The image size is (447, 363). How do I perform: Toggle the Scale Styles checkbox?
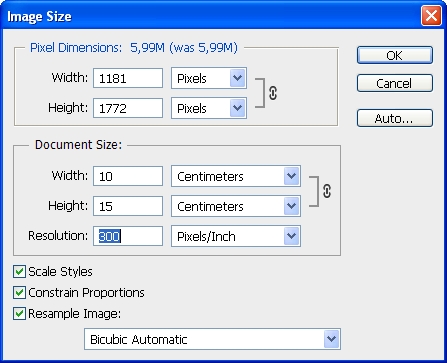[19, 272]
